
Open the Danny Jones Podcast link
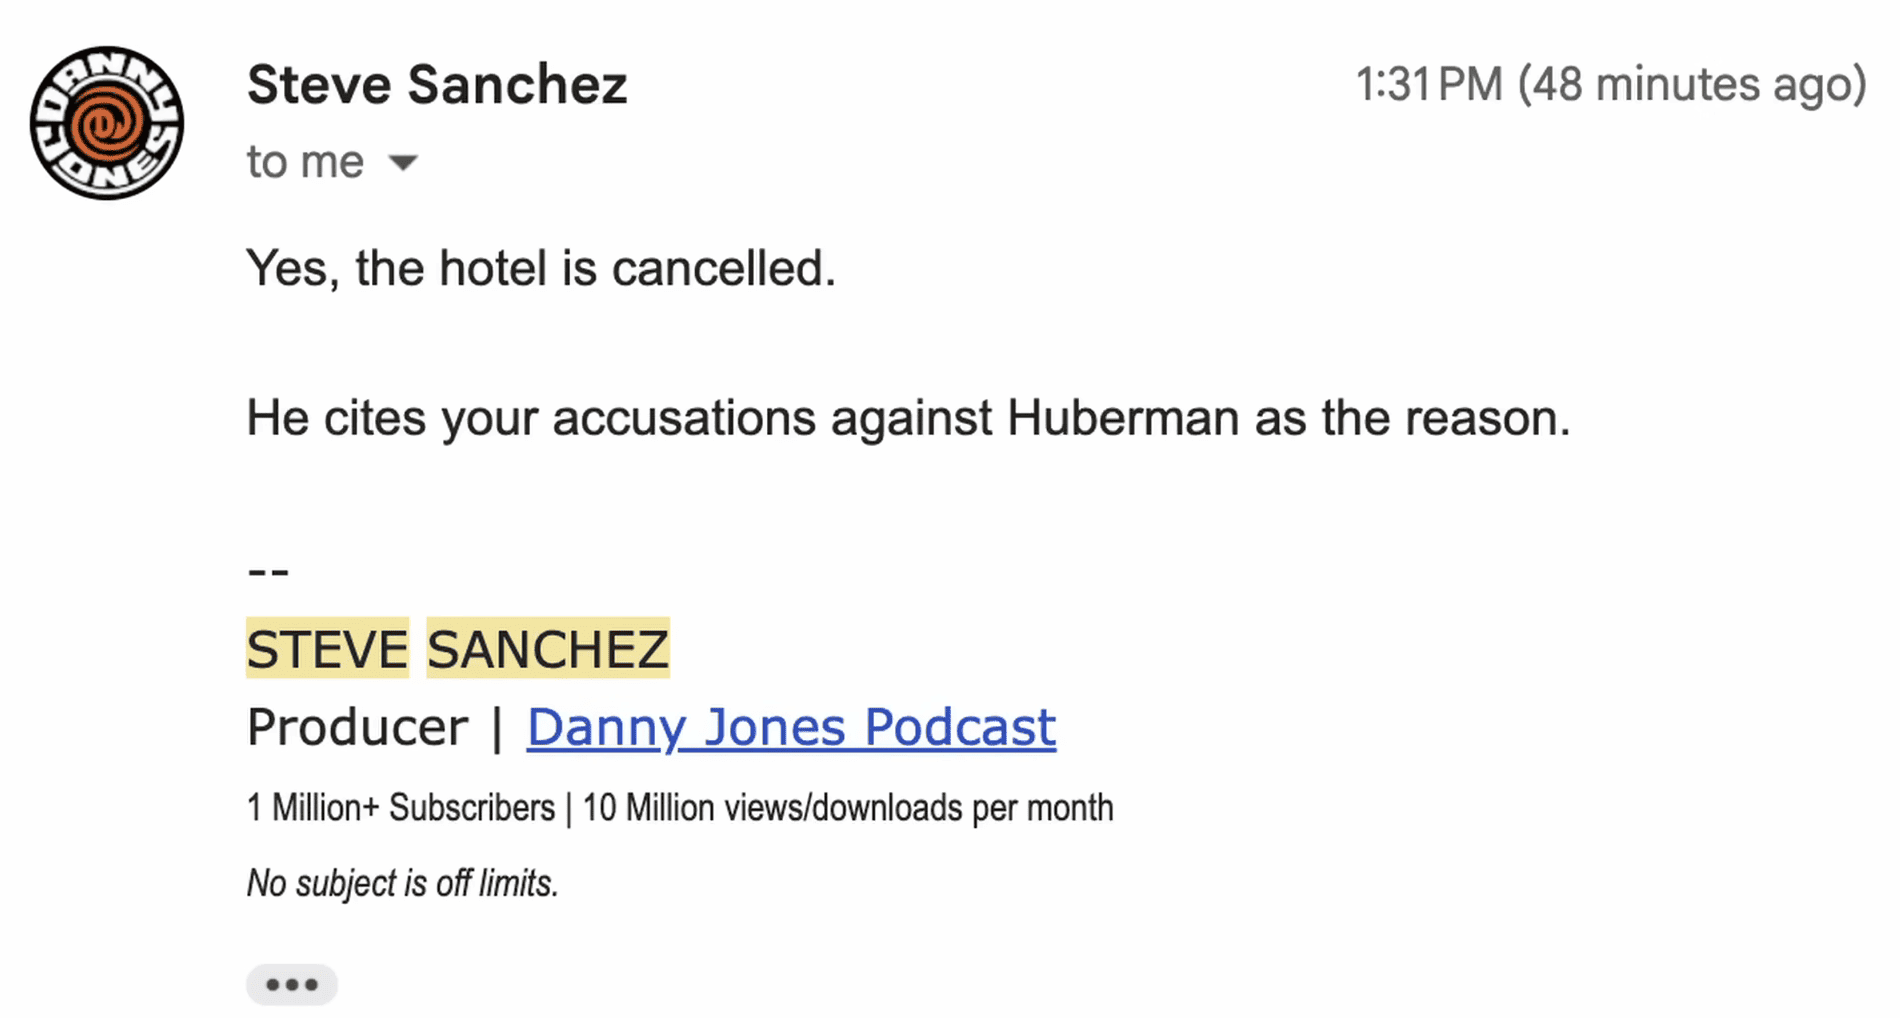click(x=791, y=727)
